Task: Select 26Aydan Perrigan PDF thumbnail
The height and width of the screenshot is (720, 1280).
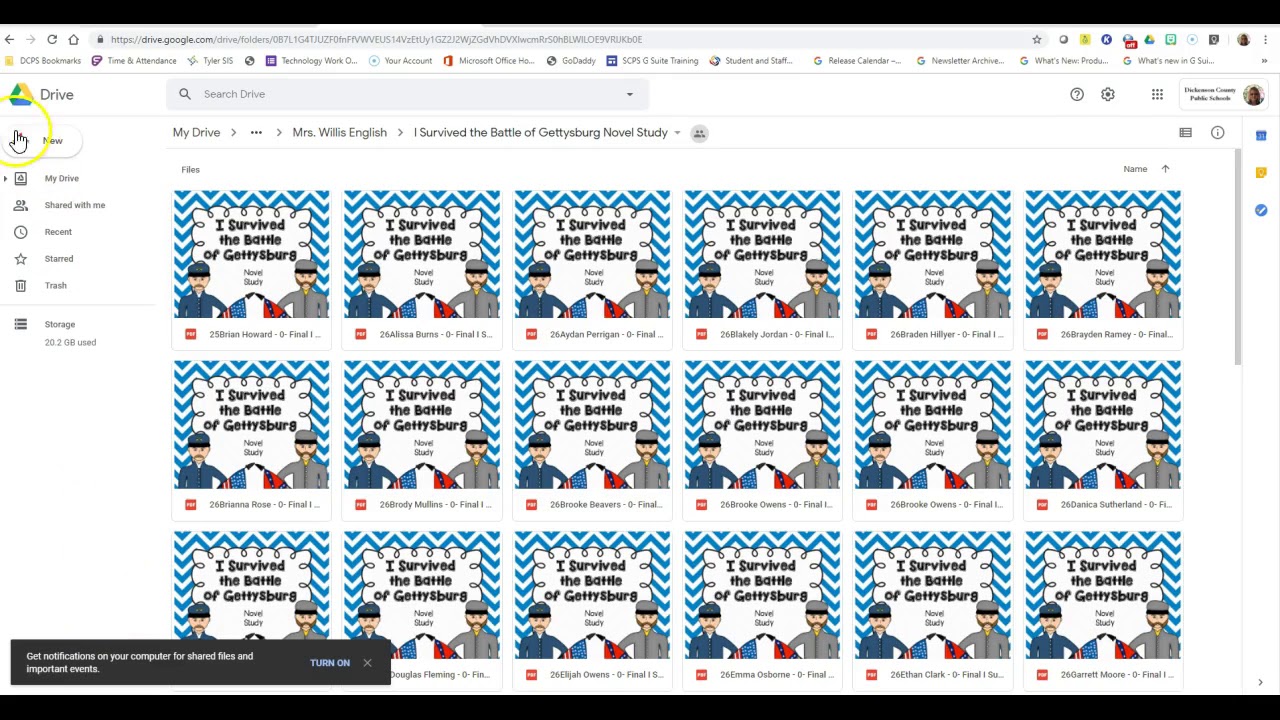Action: click(592, 254)
